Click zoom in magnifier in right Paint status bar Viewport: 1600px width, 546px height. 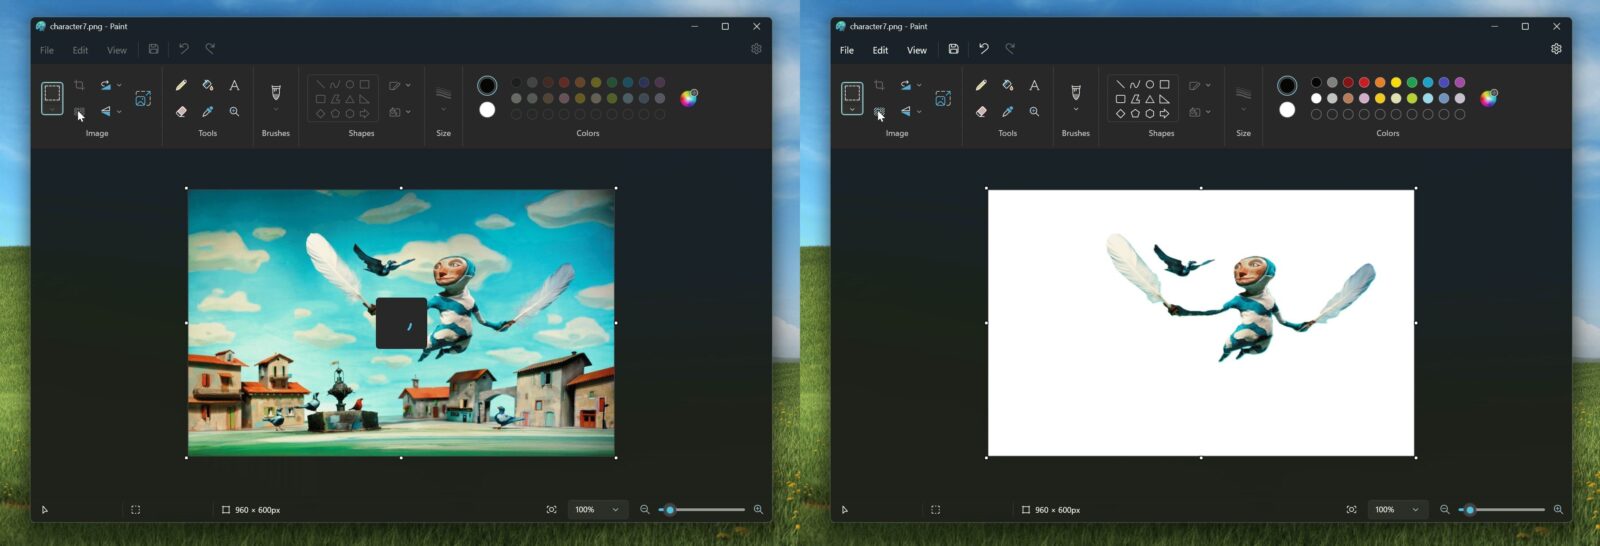pos(1558,510)
